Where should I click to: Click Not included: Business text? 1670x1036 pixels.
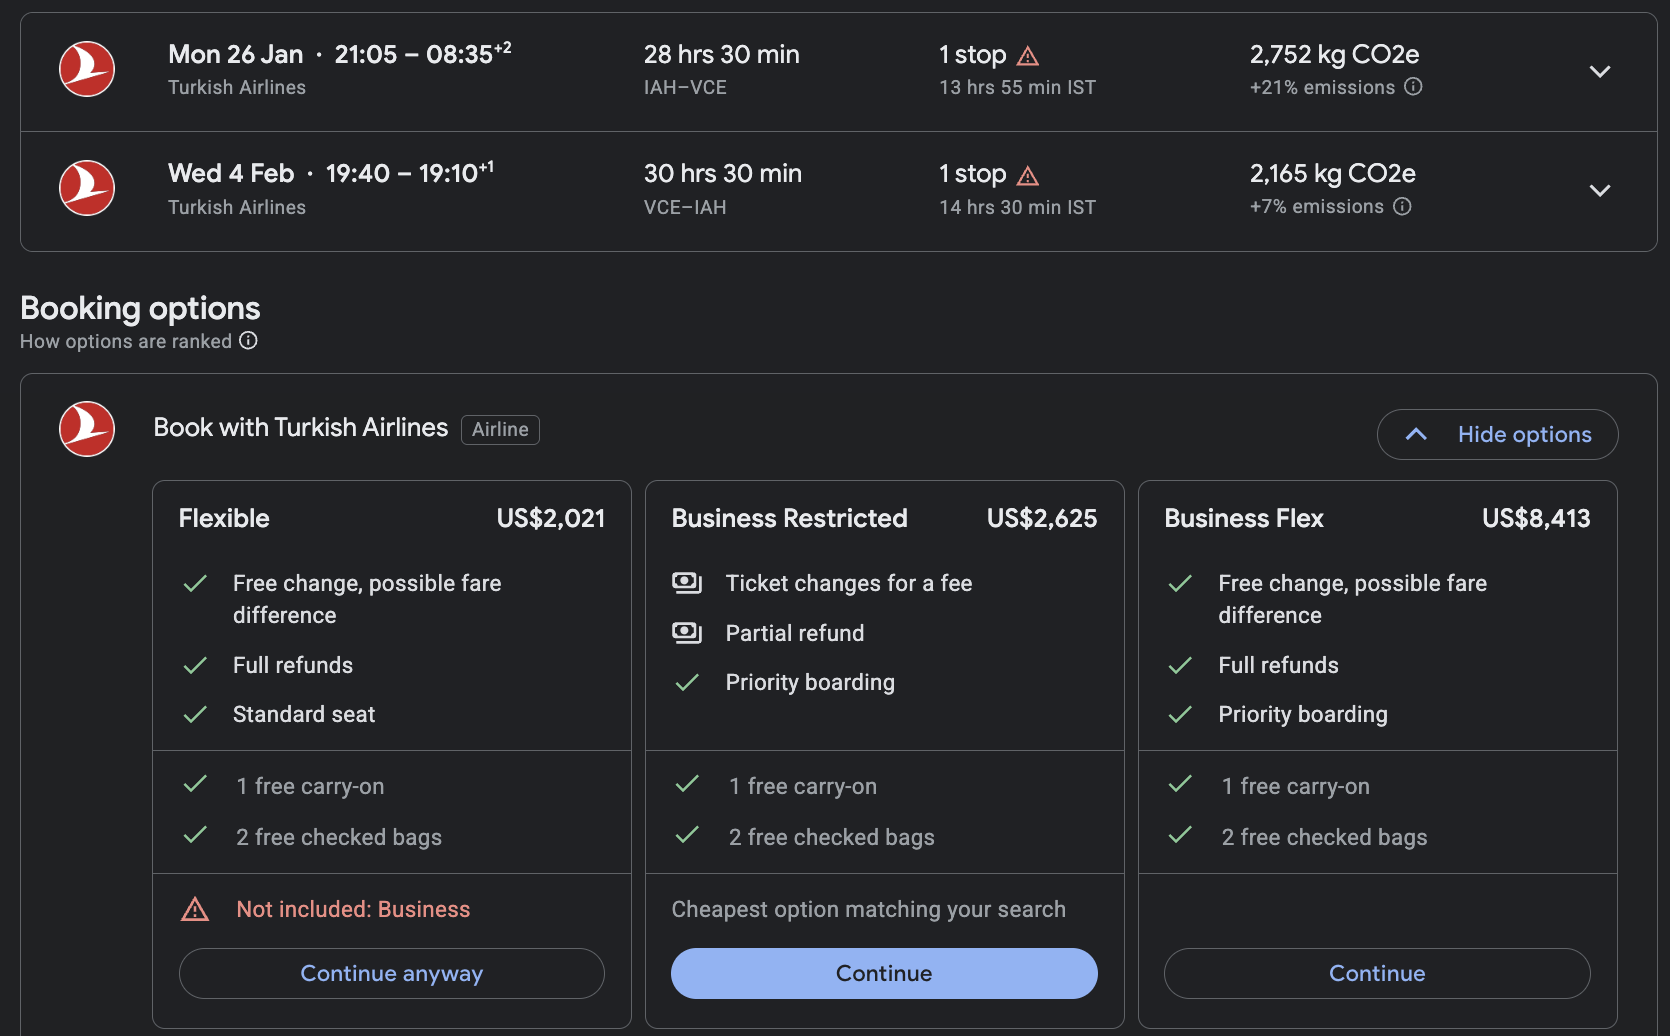tap(353, 909)
